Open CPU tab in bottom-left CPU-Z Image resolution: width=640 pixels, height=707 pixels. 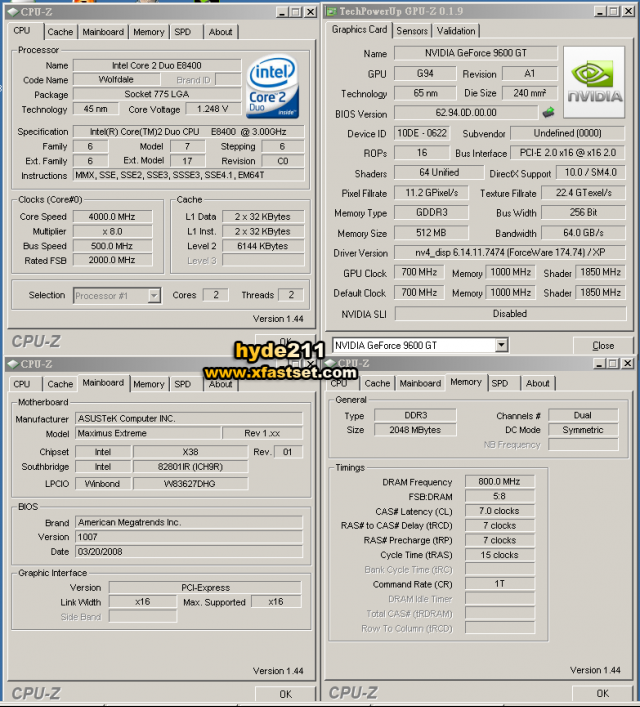[x=22, y=384]
